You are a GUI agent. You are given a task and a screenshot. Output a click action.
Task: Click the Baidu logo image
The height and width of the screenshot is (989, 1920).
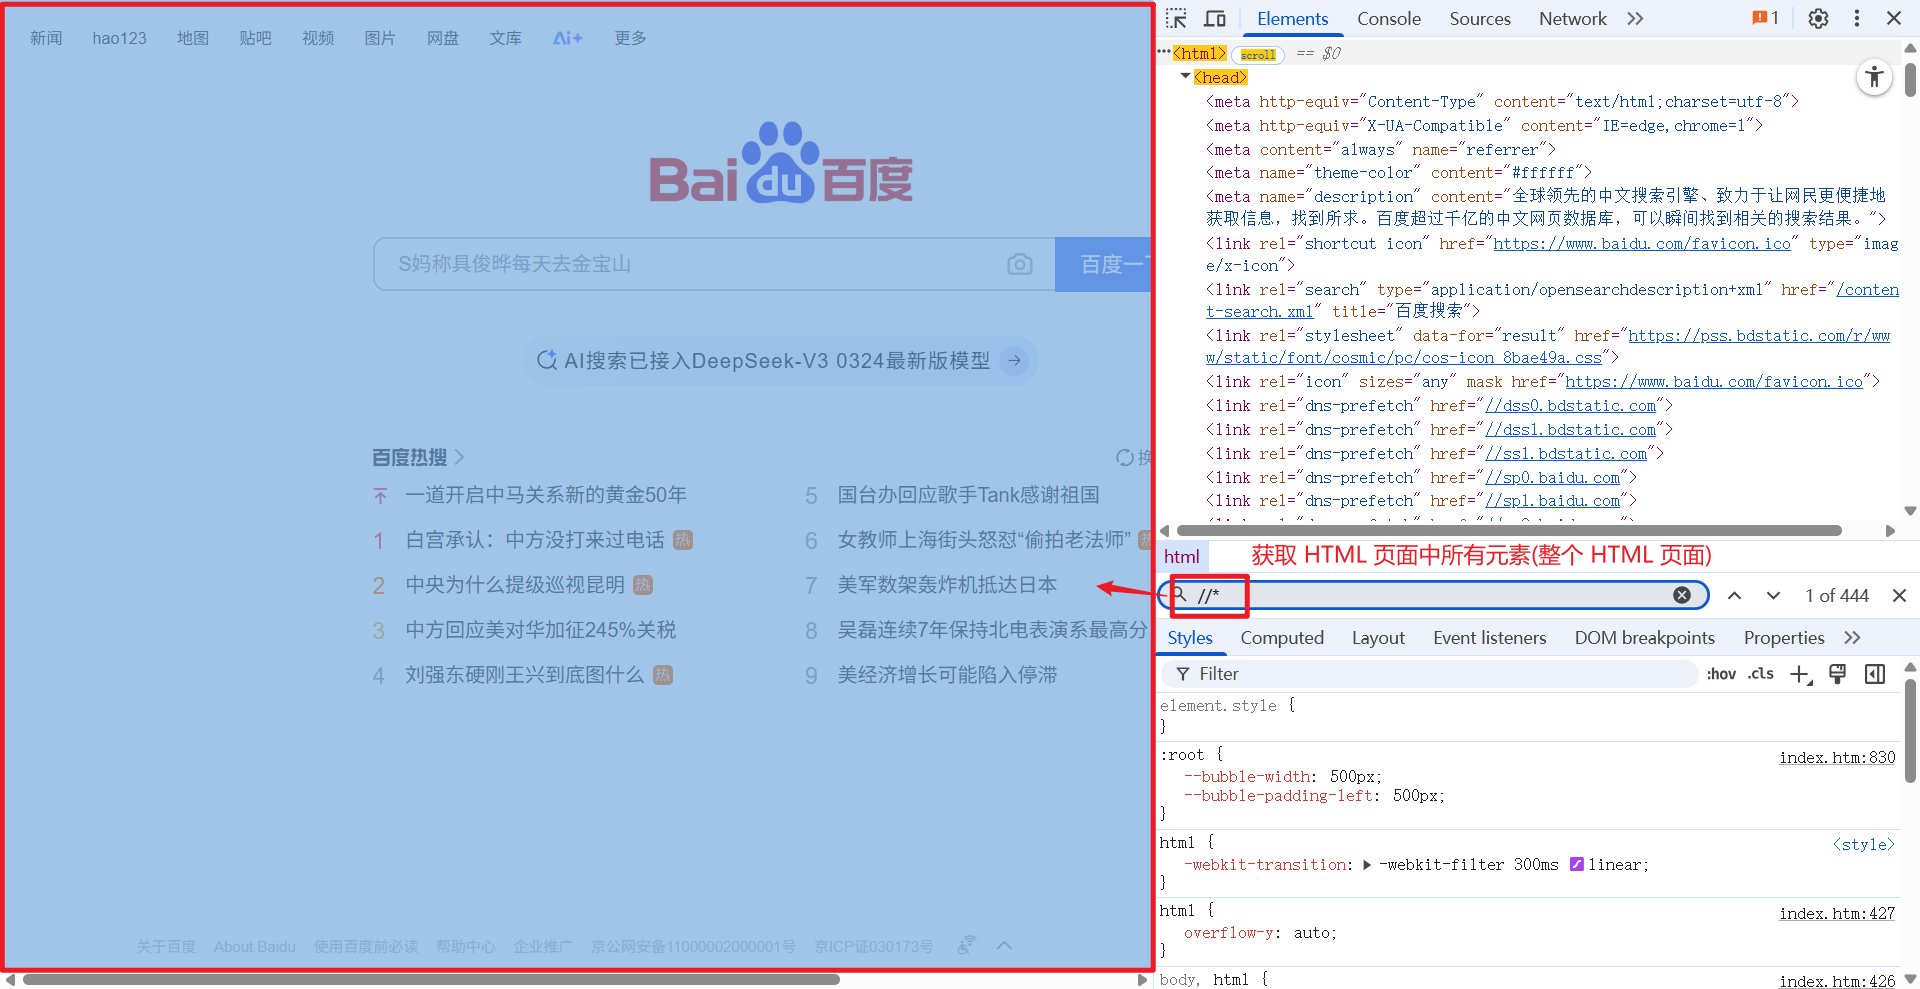point(781,163)
